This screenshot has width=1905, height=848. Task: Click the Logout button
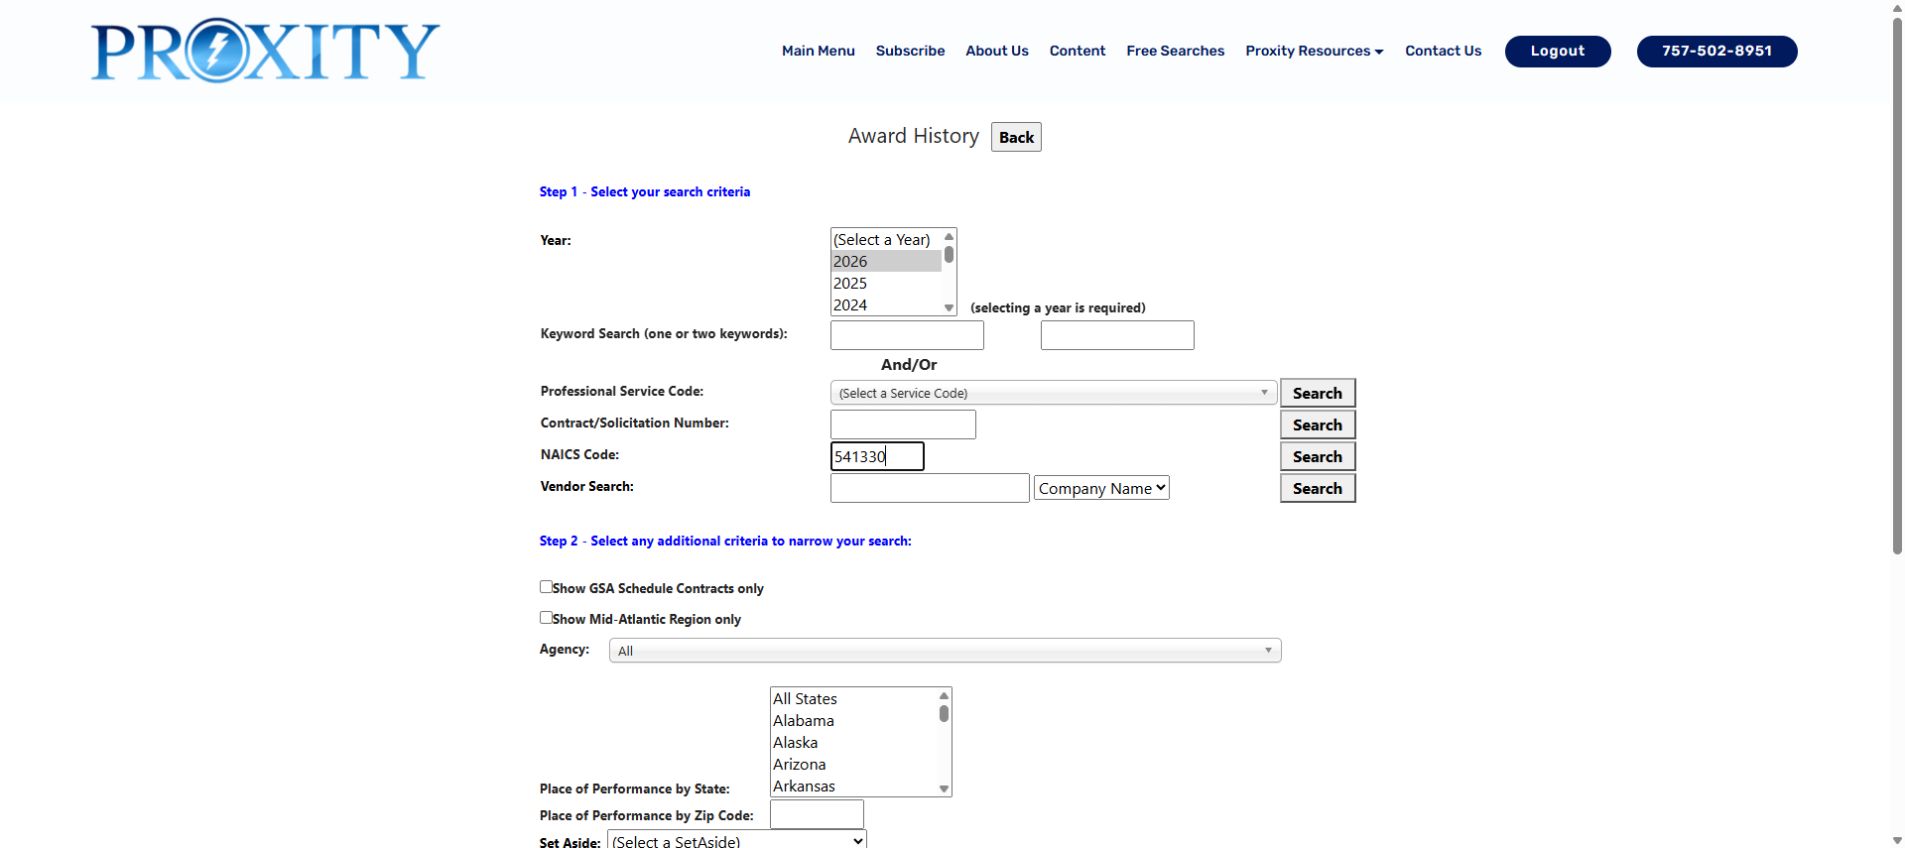click(x=1558, y=51)
